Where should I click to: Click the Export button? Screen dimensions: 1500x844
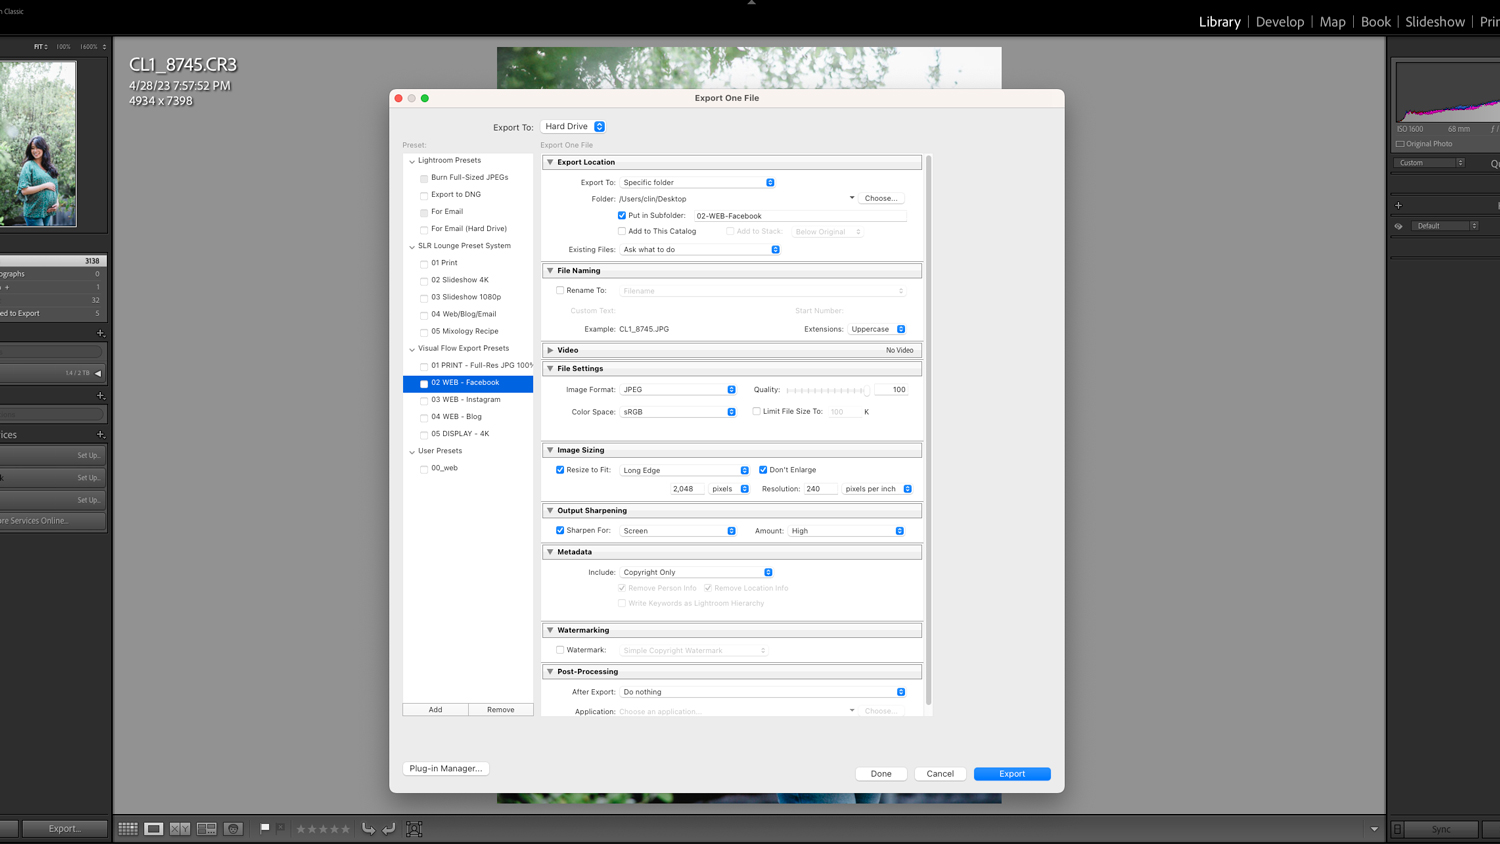tap(1011, 773)
